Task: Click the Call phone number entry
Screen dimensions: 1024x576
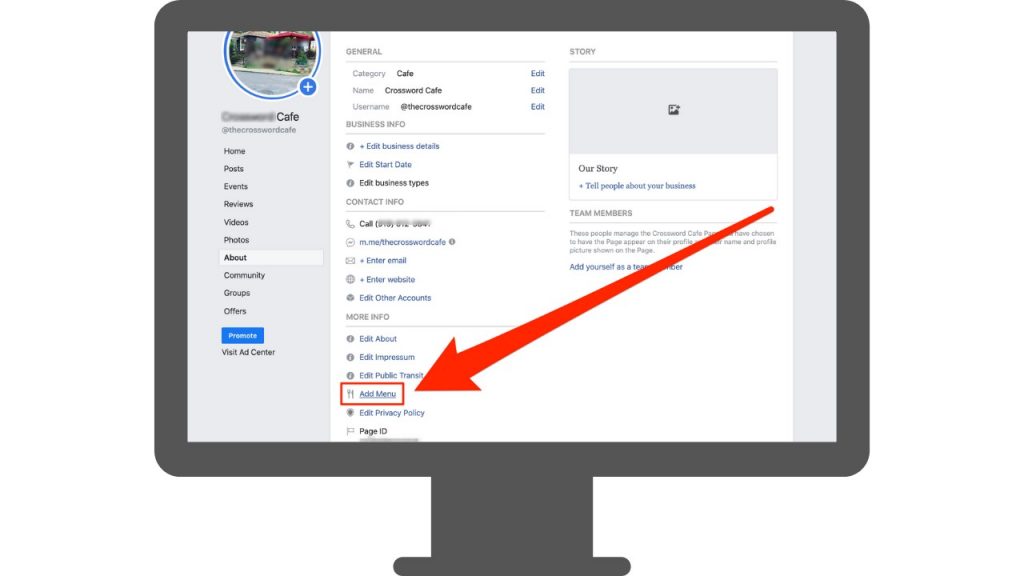Action: (x=394, y=223)
